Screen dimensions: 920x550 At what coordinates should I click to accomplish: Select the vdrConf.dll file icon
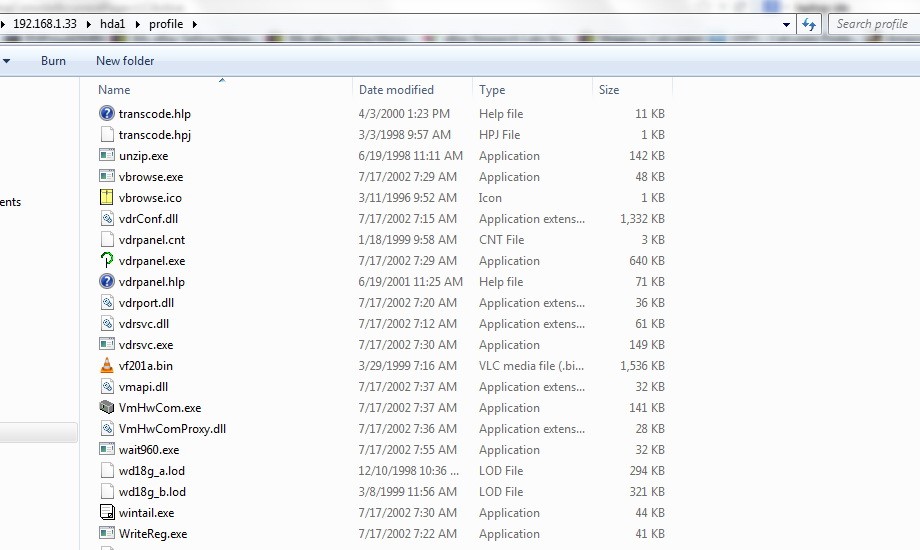coord(107,219)
